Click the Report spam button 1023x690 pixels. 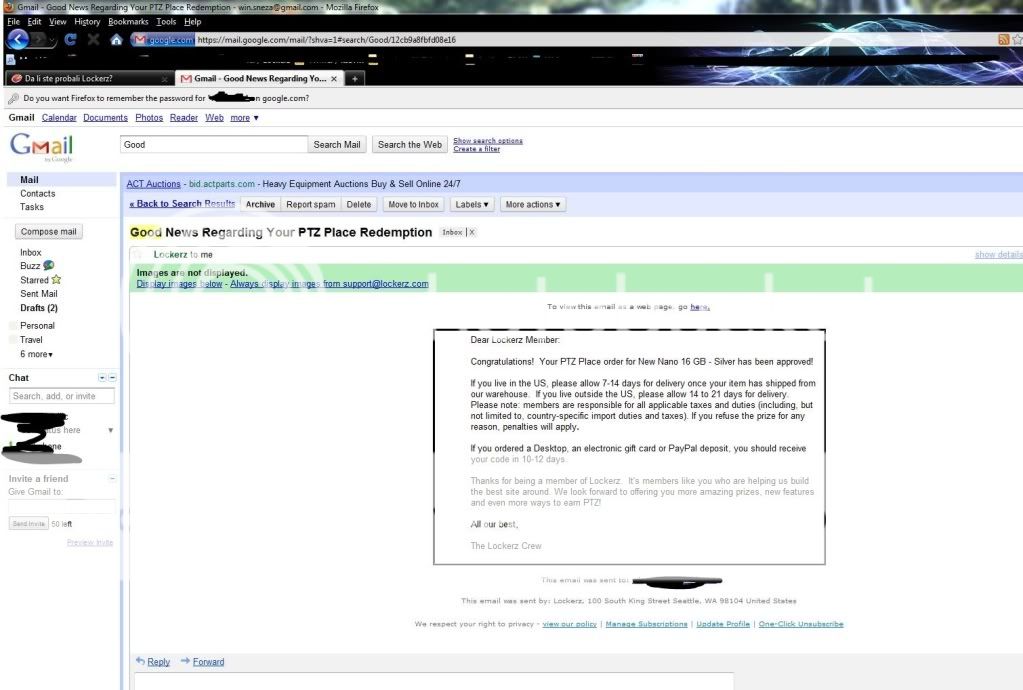click(x=311, y=204)
